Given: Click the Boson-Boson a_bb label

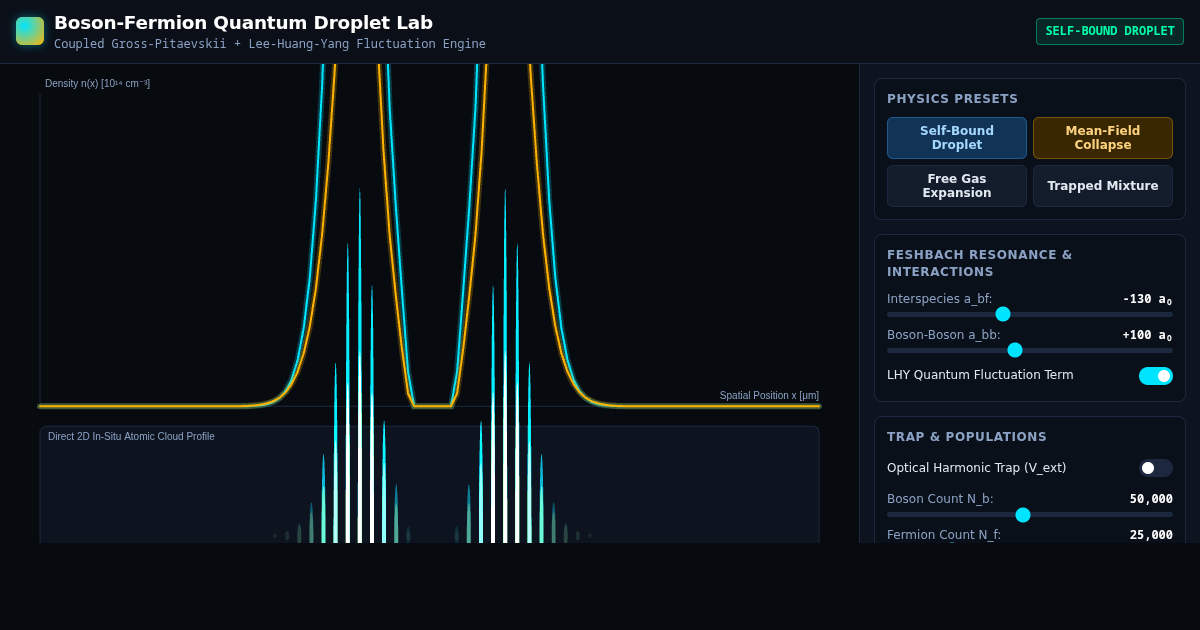Looking at the screenshot, I should click(944, 335).
